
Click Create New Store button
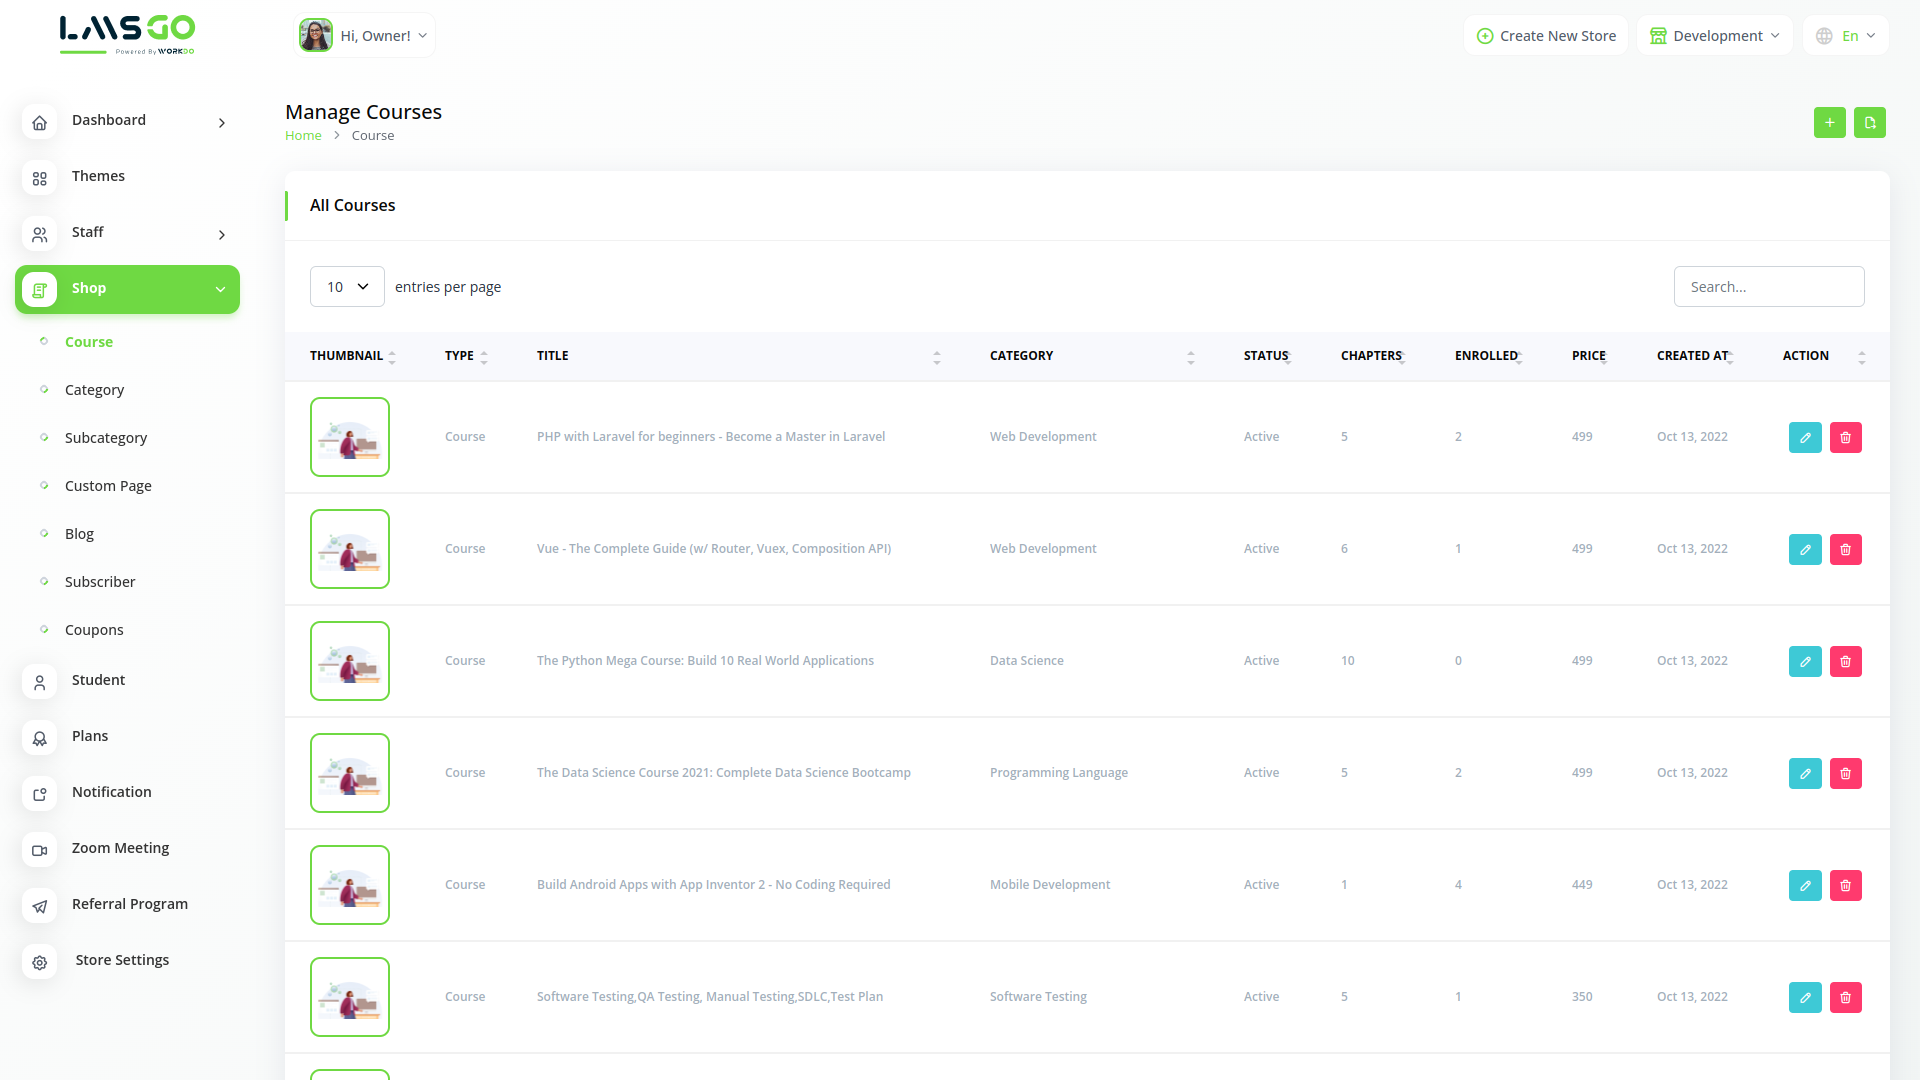point(1546,36)
